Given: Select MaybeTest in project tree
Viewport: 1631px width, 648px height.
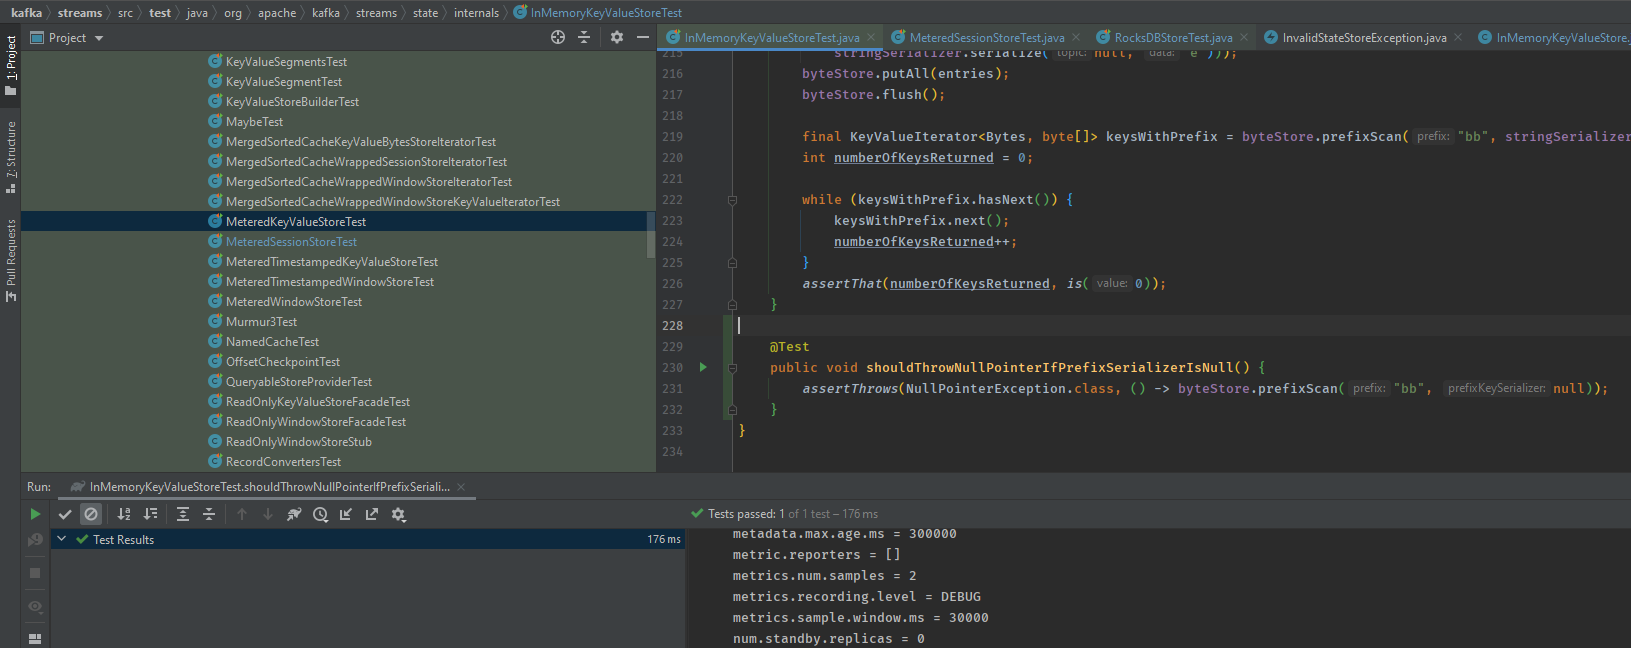Looking at the screenshot, I should (254, 122).
